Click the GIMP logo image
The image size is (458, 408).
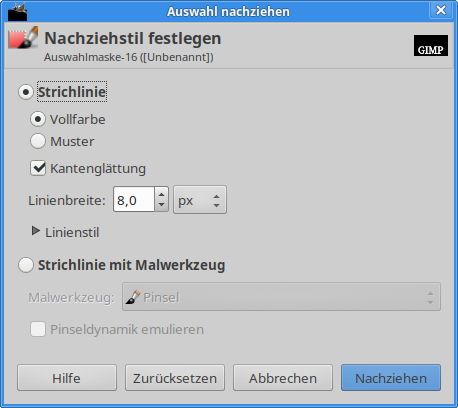(431, 45)
